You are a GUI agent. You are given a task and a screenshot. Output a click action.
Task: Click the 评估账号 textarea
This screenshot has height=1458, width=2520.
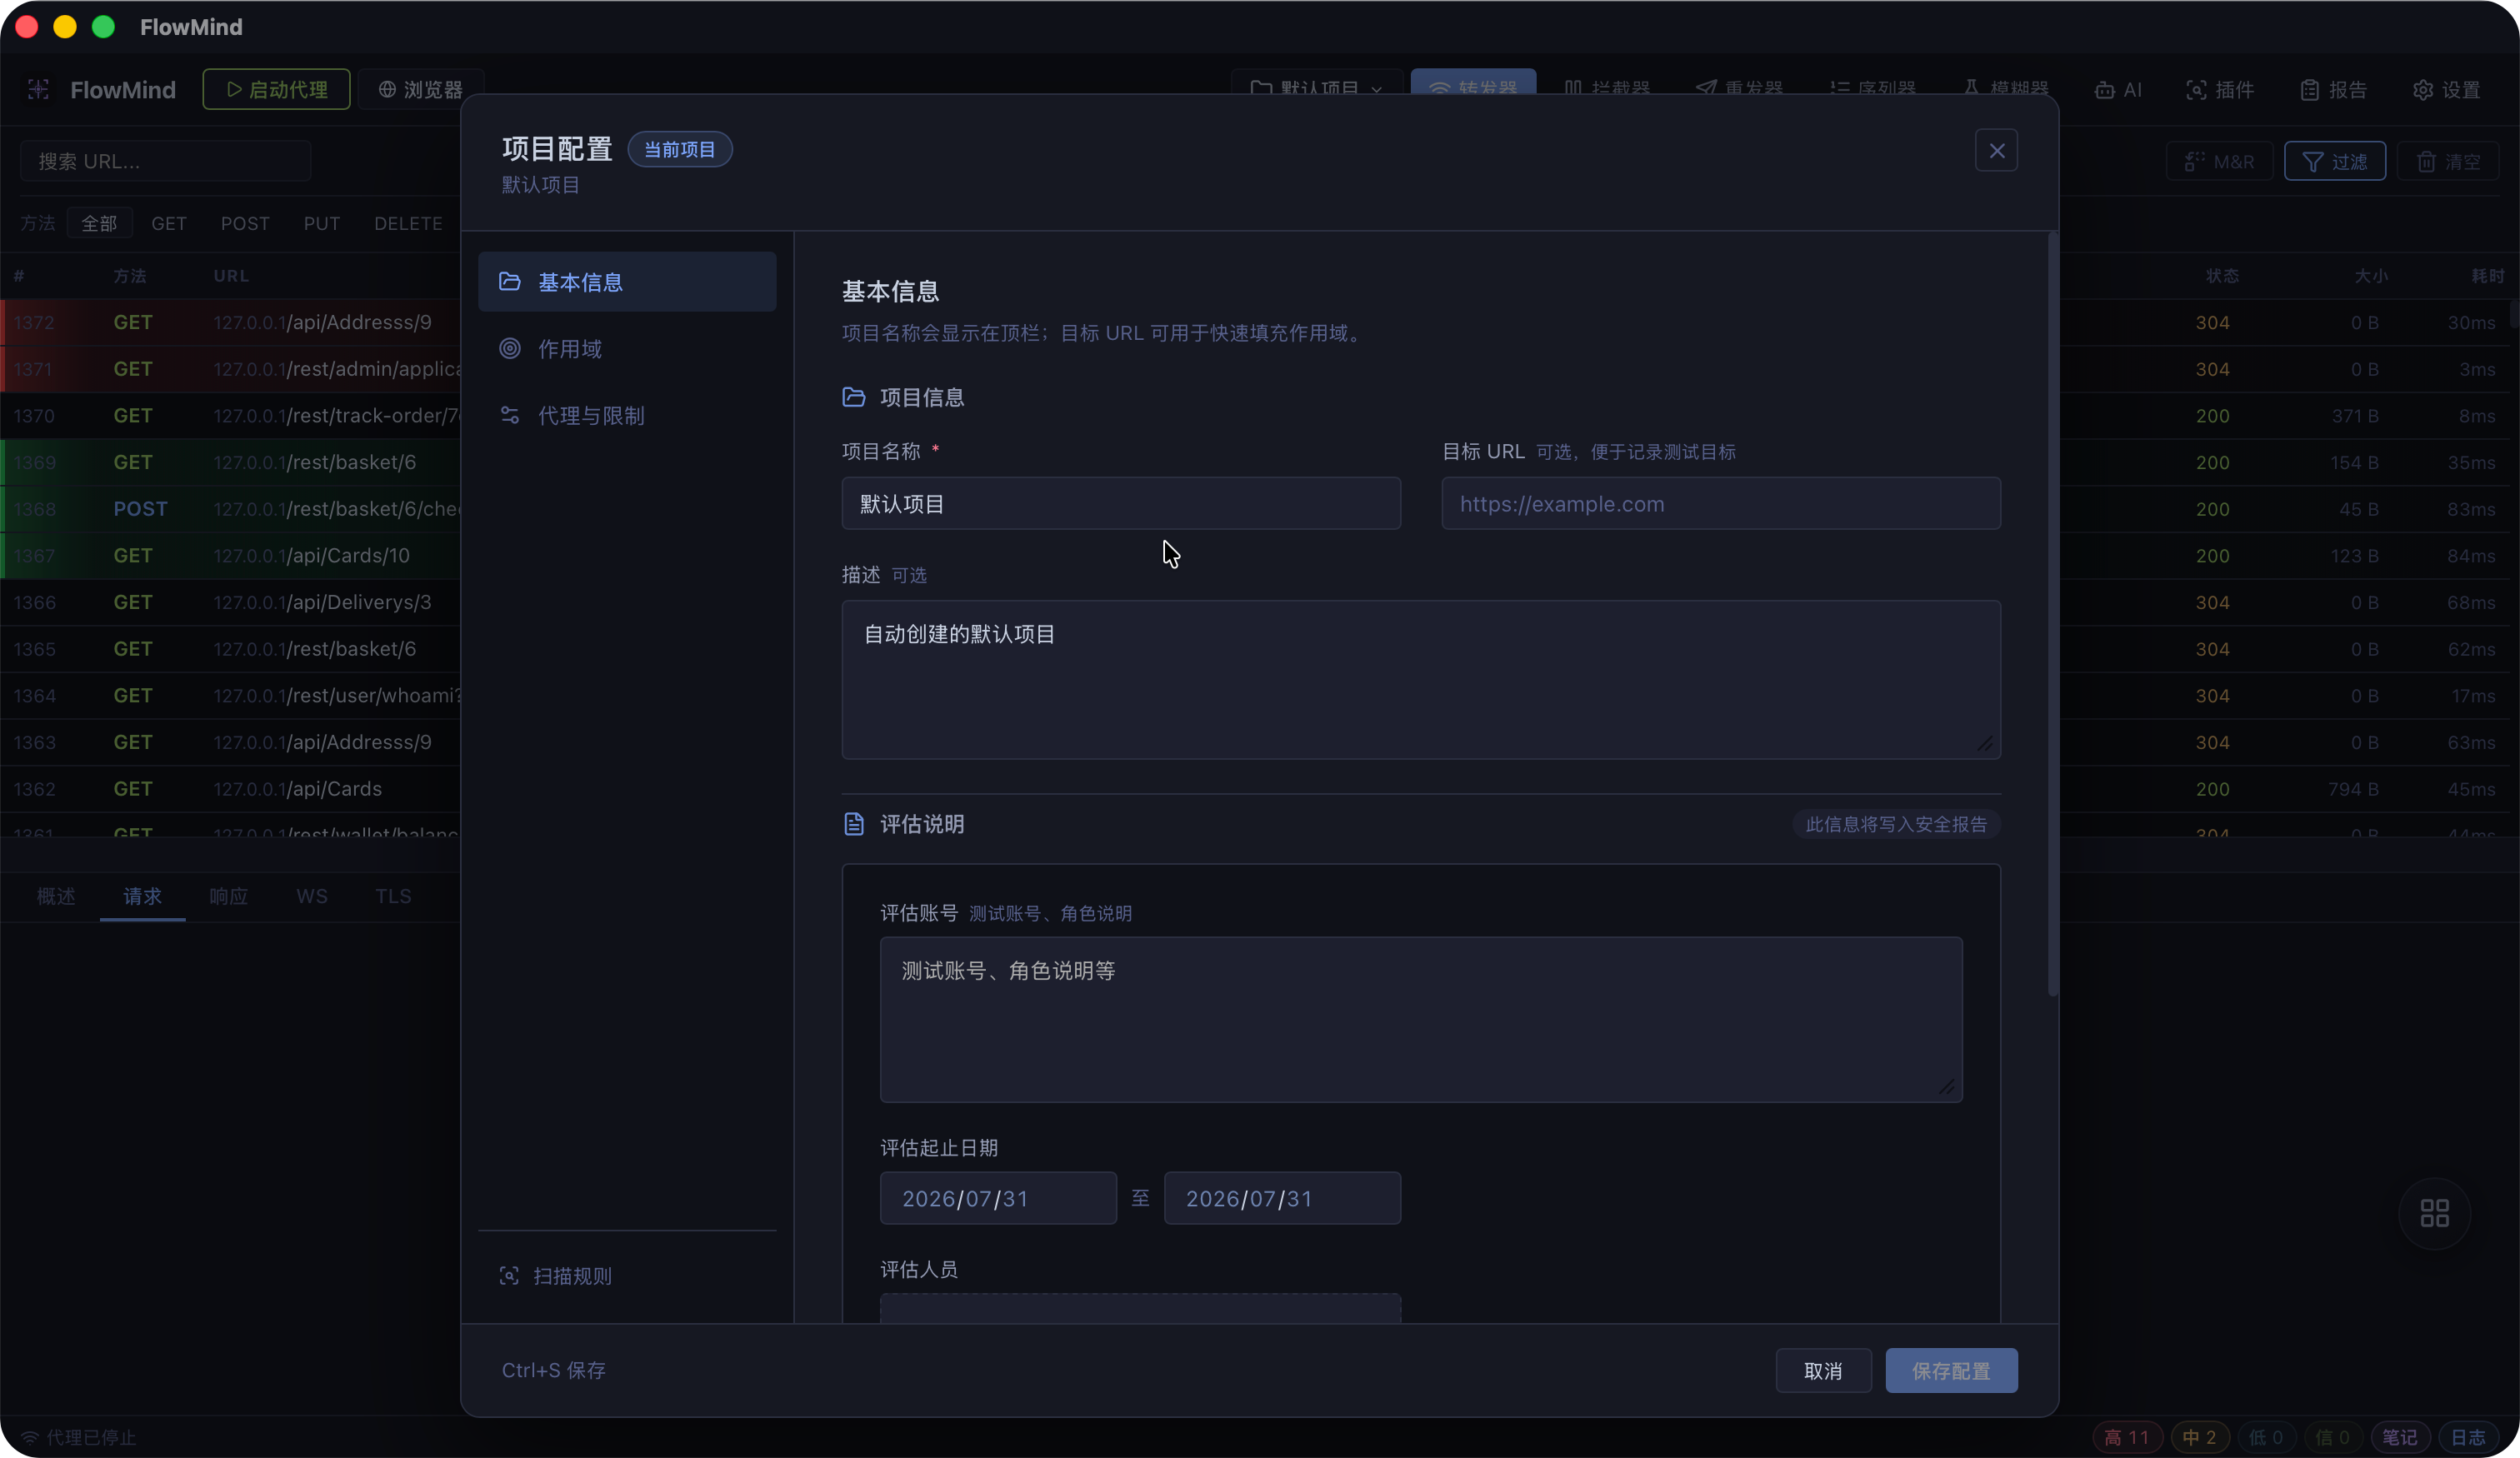1421,1020
